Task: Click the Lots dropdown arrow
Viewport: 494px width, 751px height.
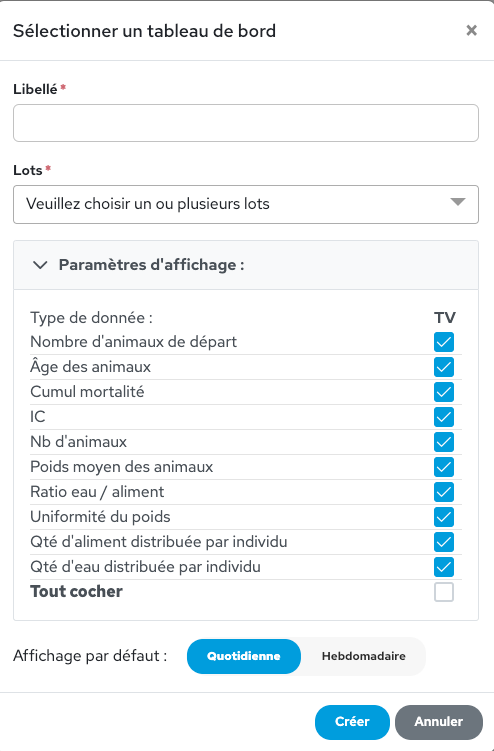Action: (458, 202)
